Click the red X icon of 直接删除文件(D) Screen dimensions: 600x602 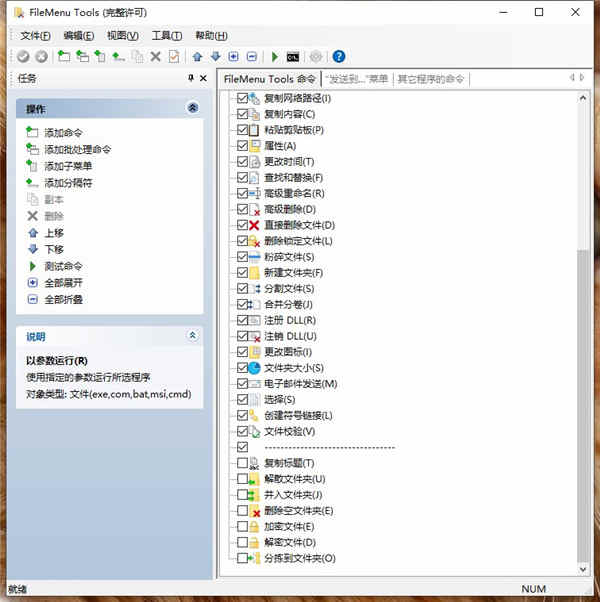pyautogui.click(x=254, y=225)
